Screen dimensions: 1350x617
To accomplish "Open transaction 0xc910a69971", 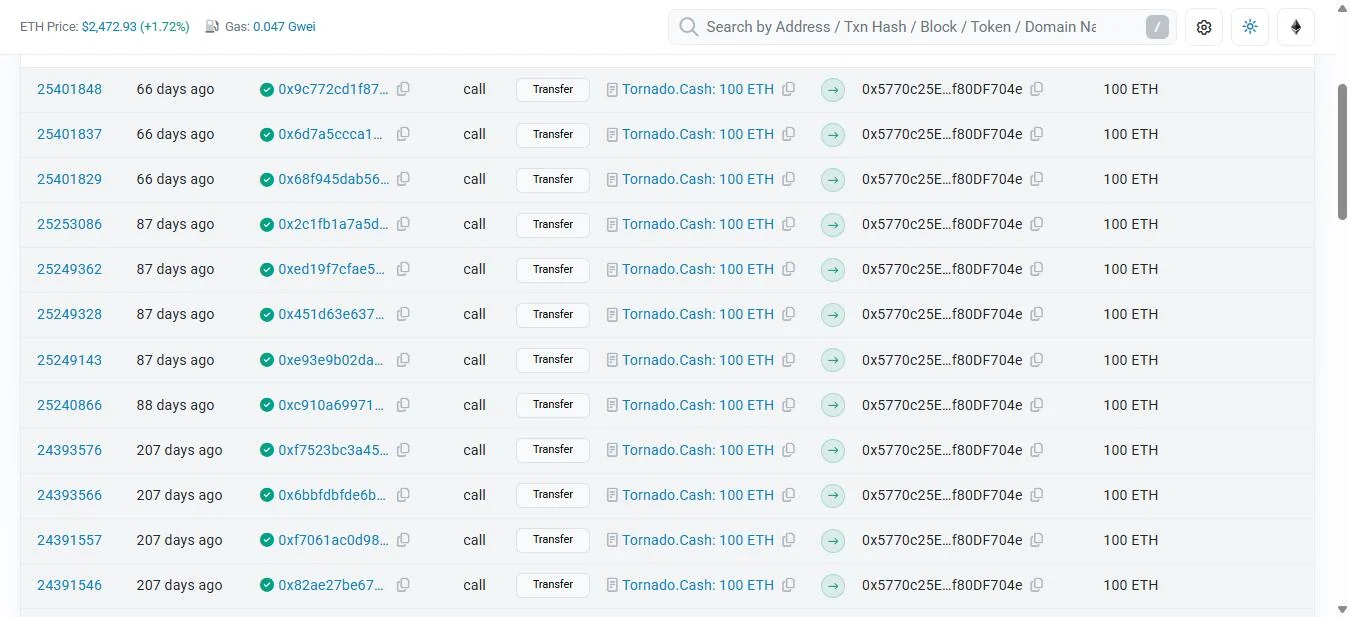I will (331, 405).
